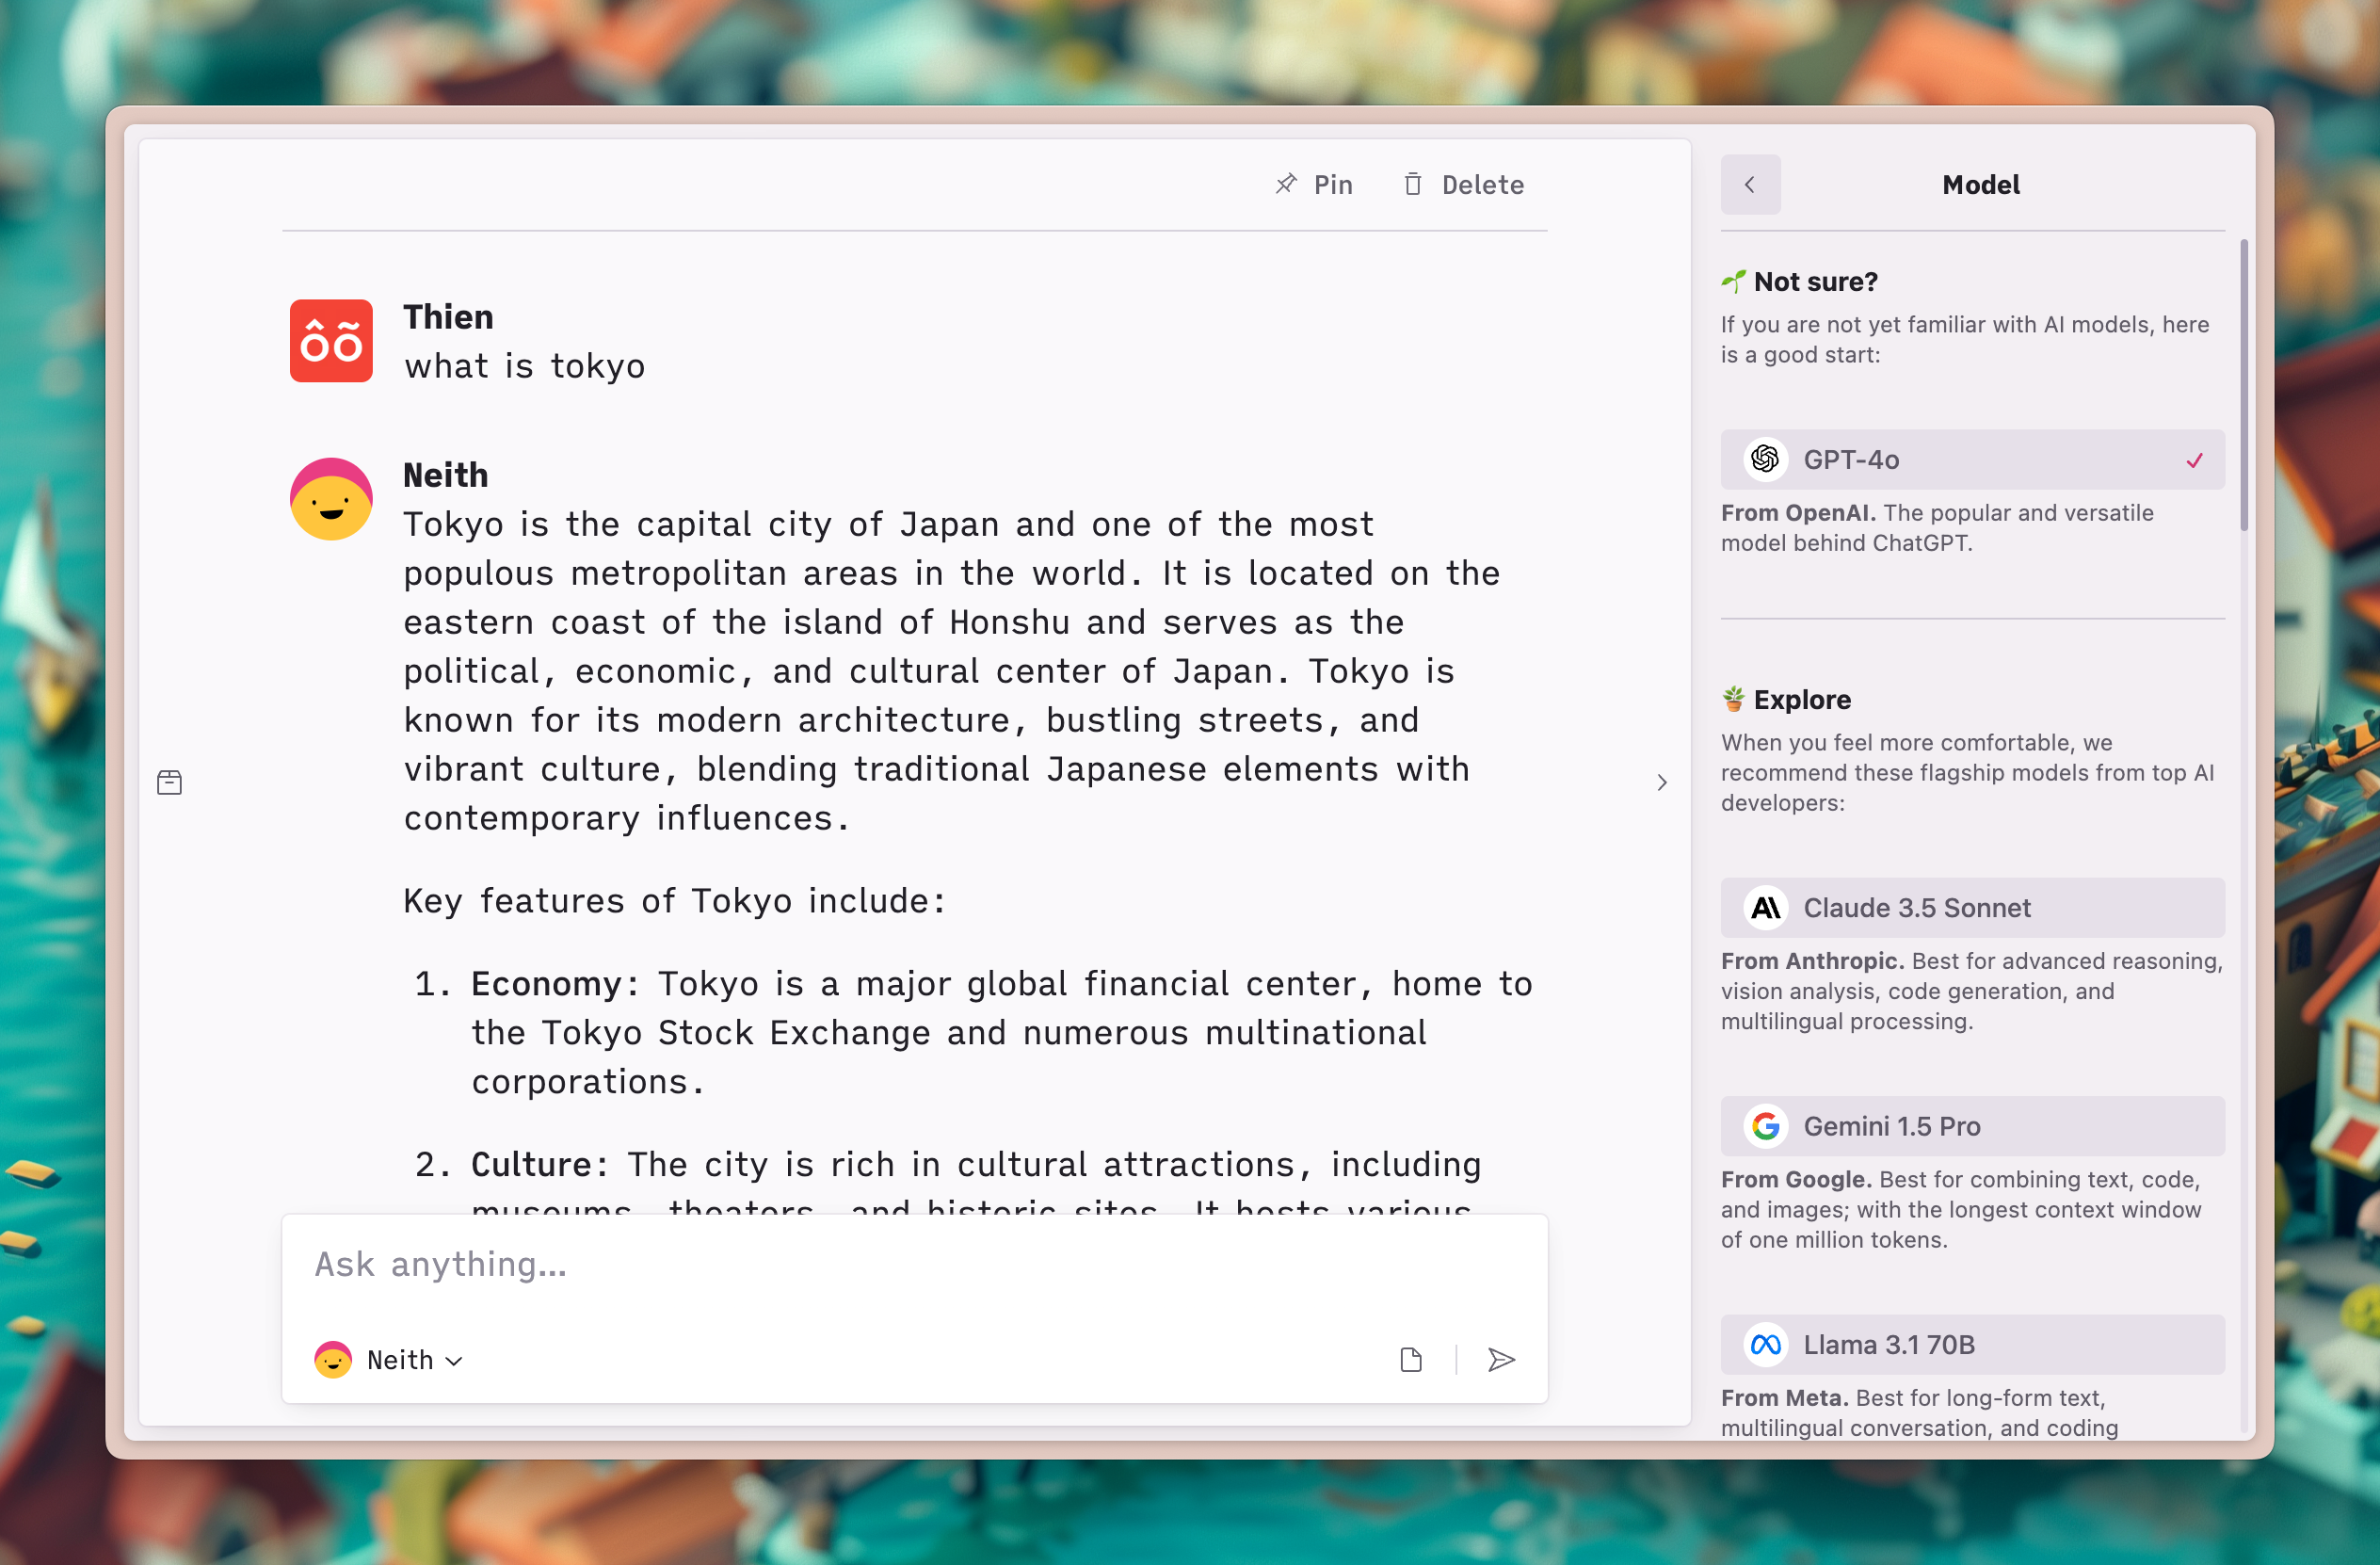This screenshot has width=2380, height=1565.
Task: Switch to the Llama 3.1 70B model
Action: (x=1972, y=1345)
